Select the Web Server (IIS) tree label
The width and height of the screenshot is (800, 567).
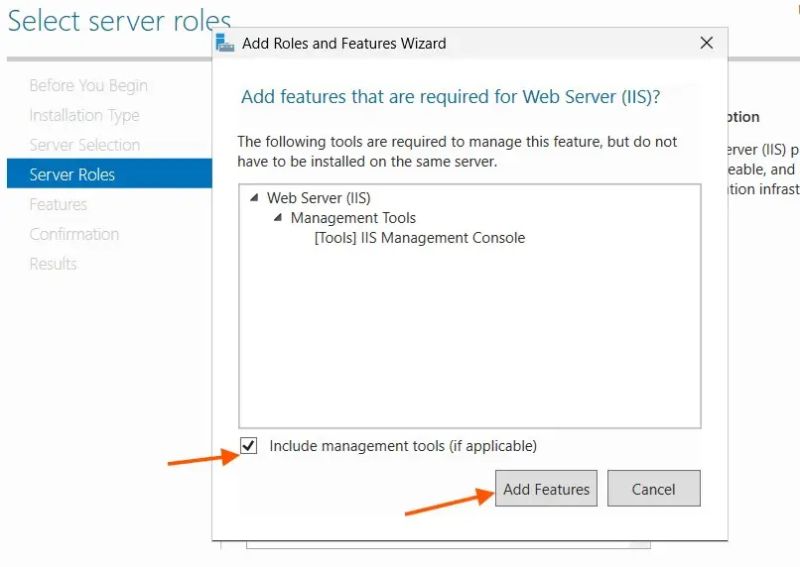[x=318, y=198]
